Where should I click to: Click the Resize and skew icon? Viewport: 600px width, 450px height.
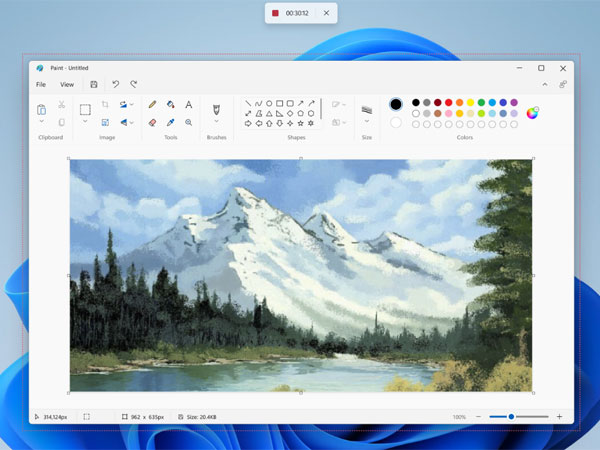point(105,122)
